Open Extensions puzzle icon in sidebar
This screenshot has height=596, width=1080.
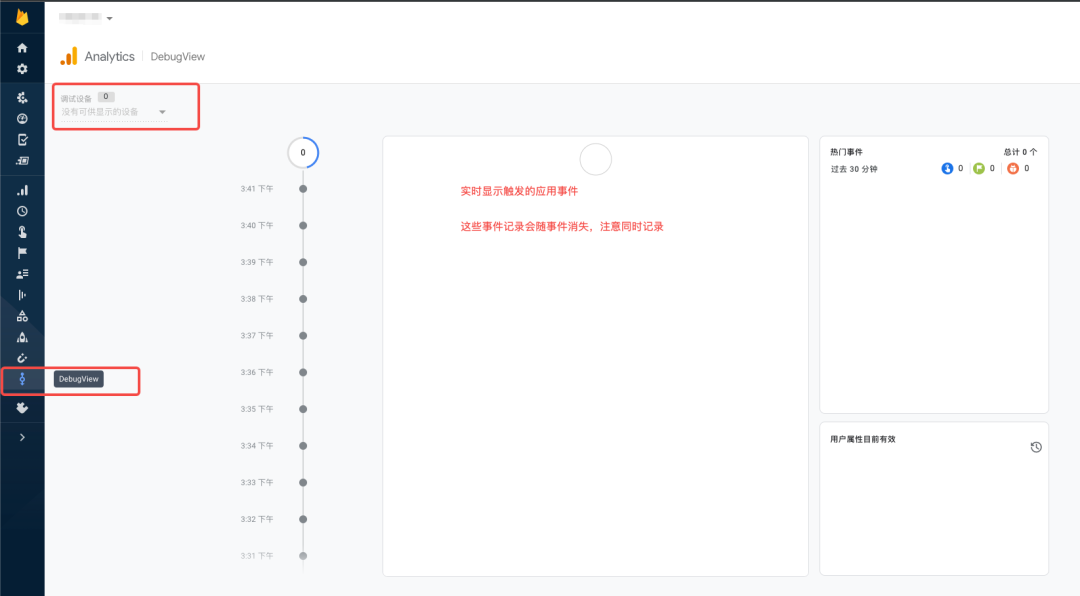(22, 408)
